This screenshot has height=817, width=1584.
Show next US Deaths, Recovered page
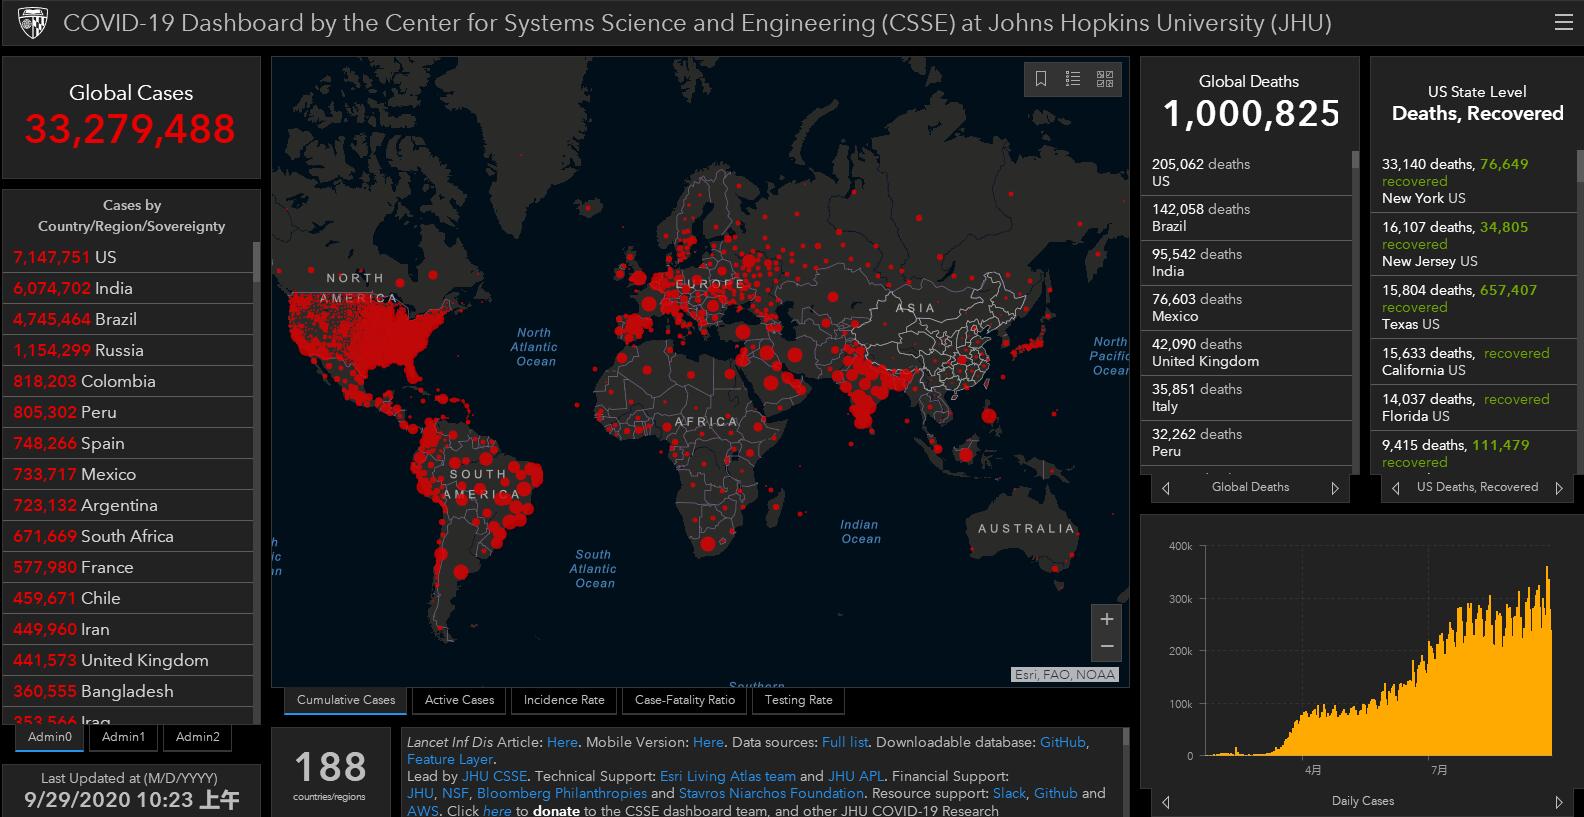(1558, 488)
